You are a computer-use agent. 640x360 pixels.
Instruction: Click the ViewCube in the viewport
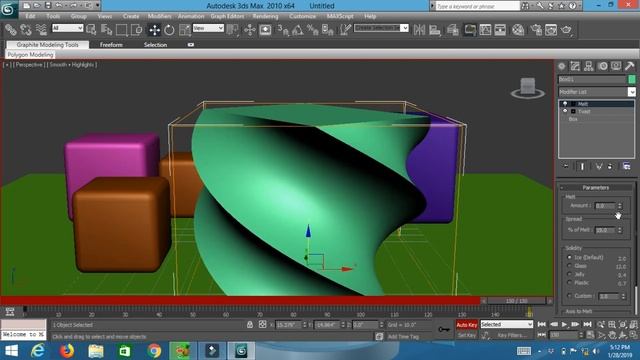527,88
